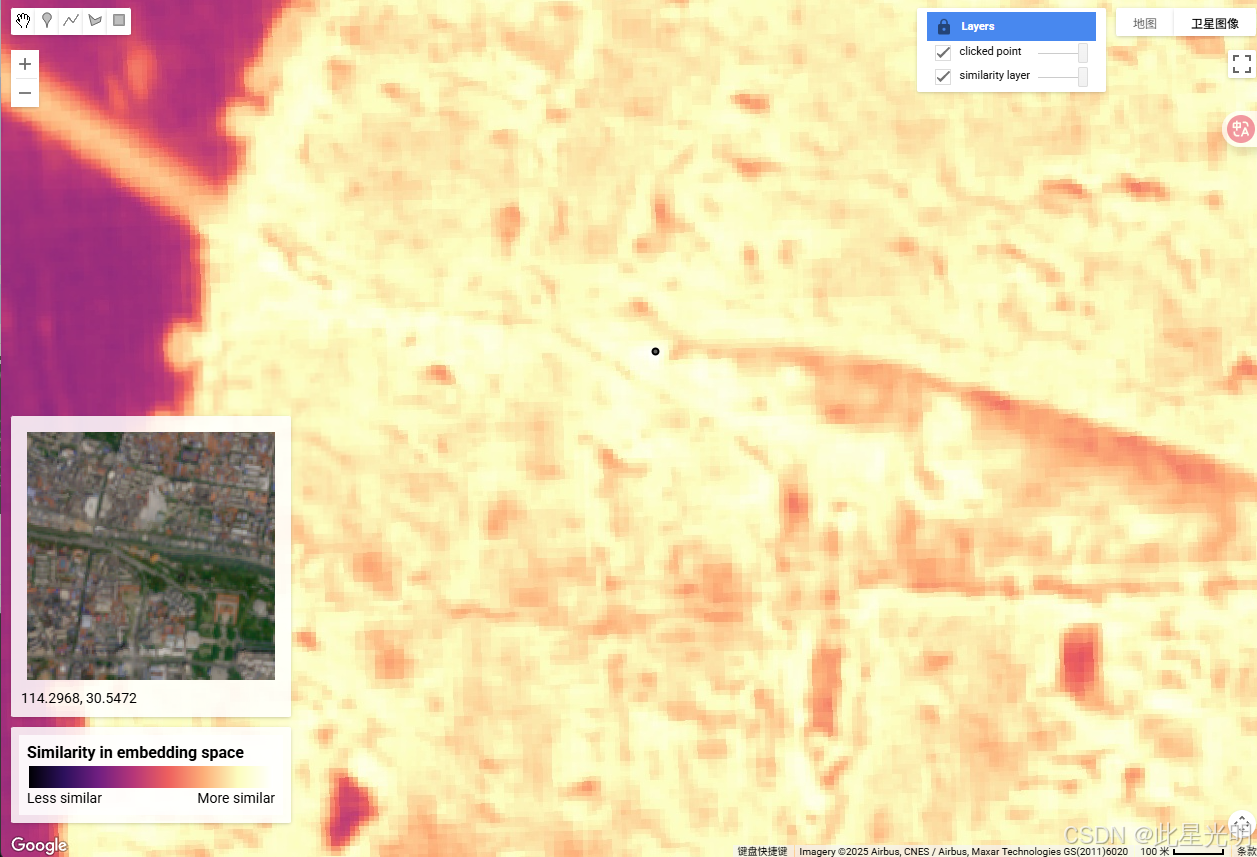
Task: Open the 键盘快捷键 keyboard shortcuts link
Action: click(x=762, y=851)
